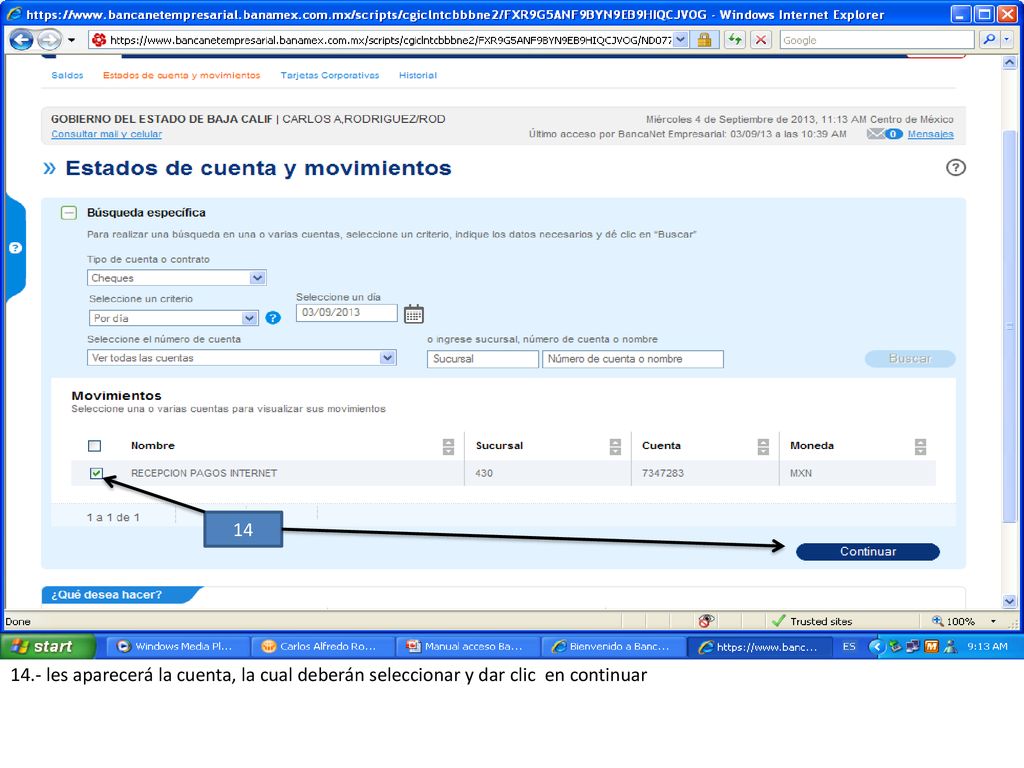
Task: Click the Google search magnifier icon
Action: [989, 40]
